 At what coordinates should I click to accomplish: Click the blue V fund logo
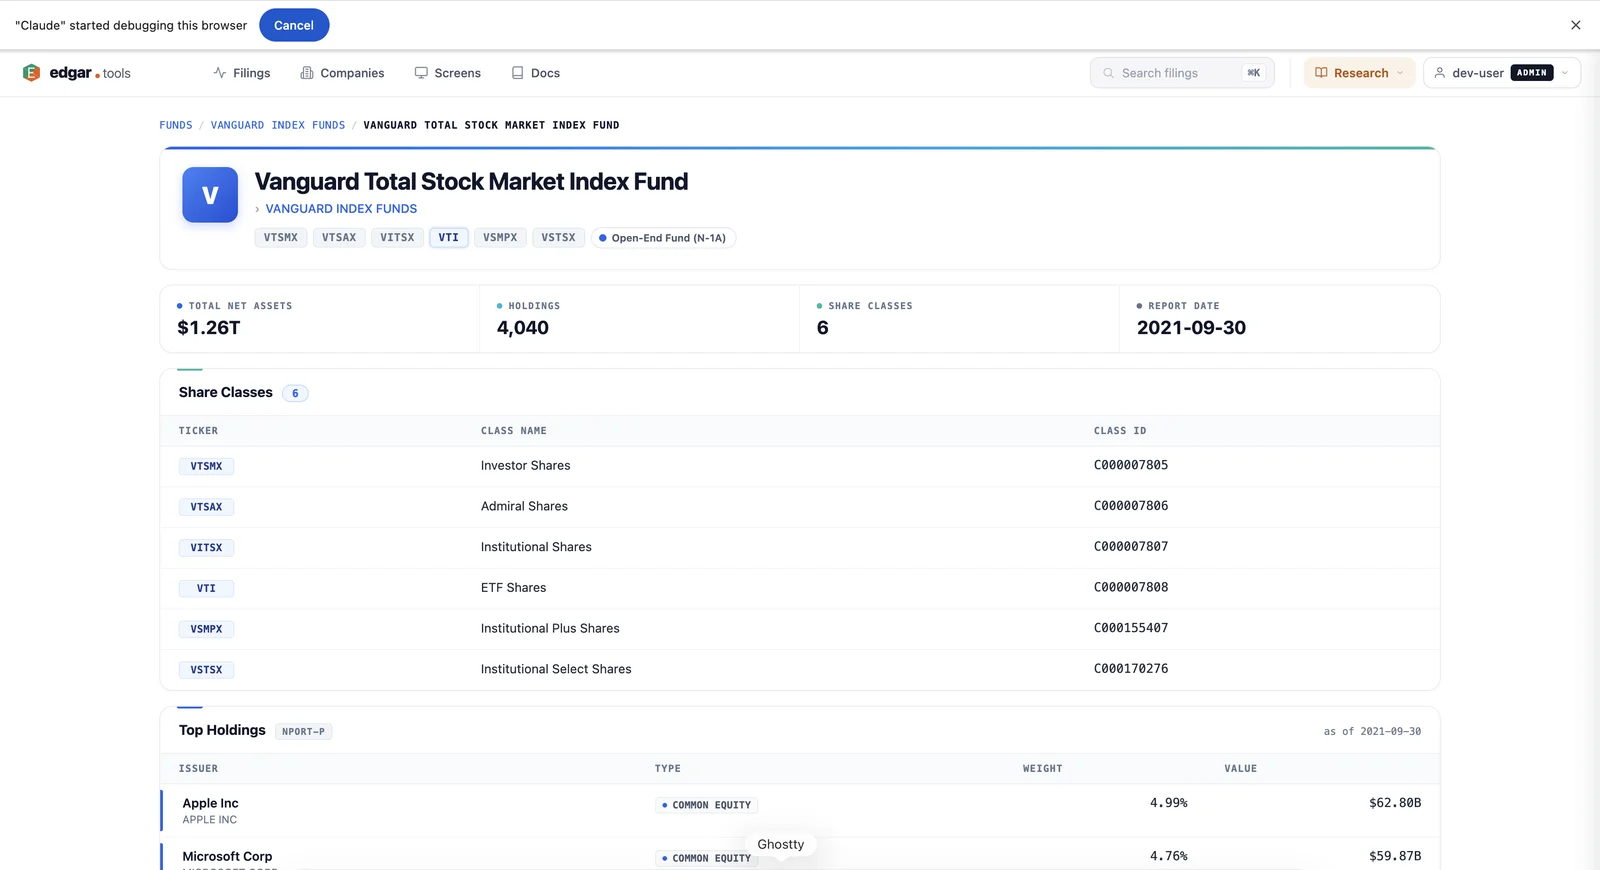pos(210,195)
